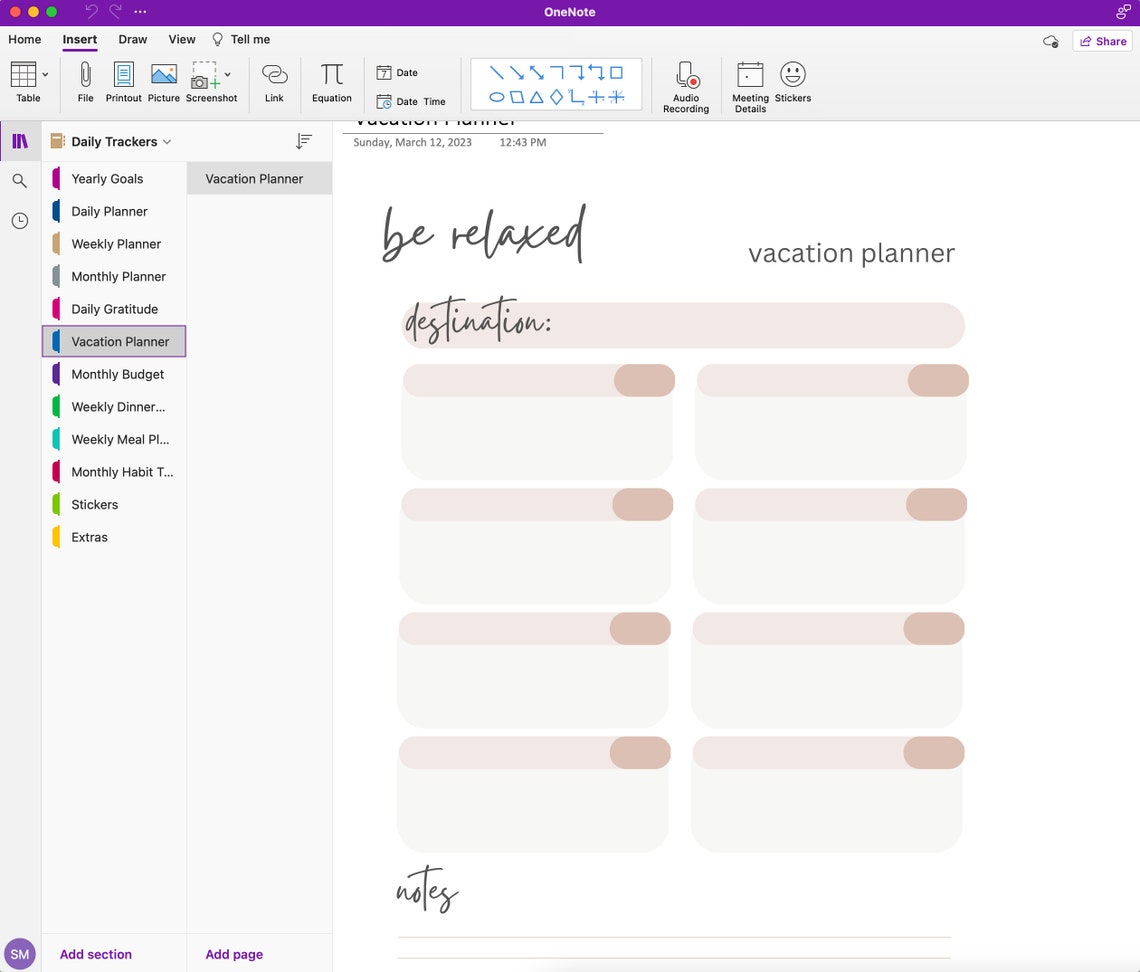Share the current notebook

[x=1102, y=41]
